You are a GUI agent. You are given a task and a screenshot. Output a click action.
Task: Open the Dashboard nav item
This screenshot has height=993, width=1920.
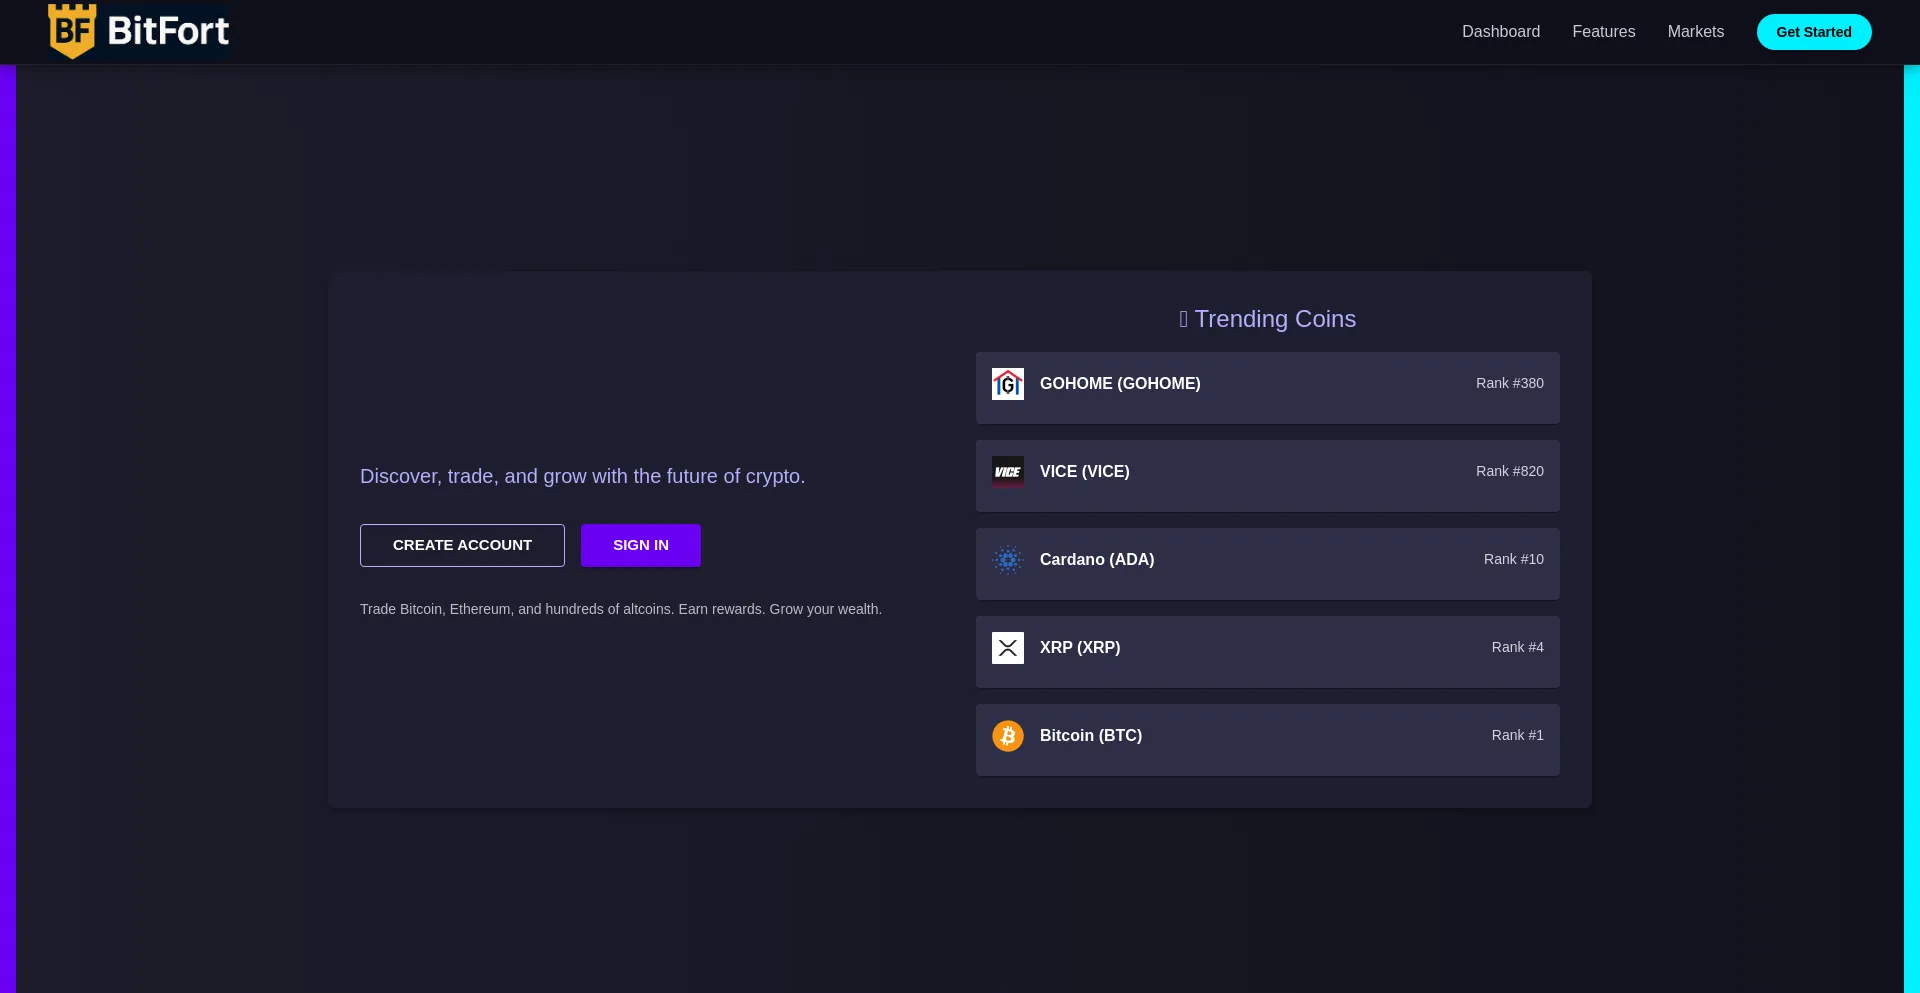1501,32
